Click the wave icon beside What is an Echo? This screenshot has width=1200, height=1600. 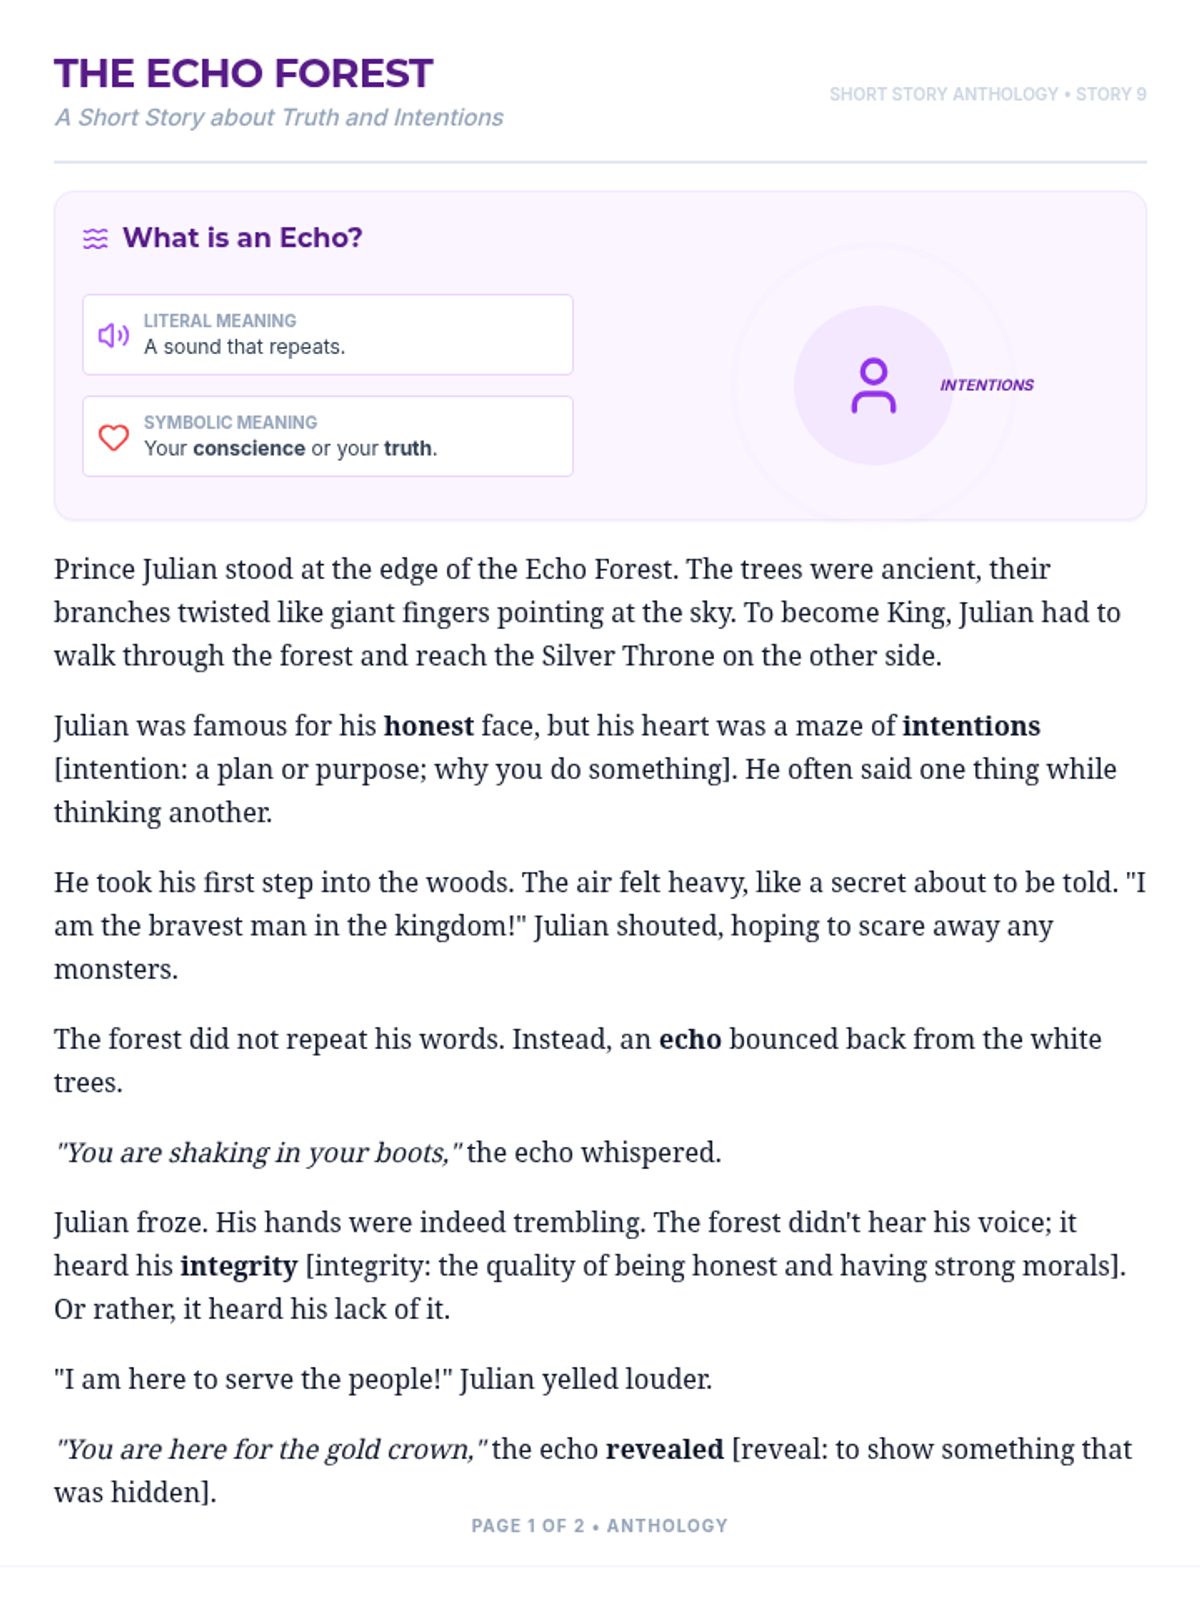tap(95, 239)
